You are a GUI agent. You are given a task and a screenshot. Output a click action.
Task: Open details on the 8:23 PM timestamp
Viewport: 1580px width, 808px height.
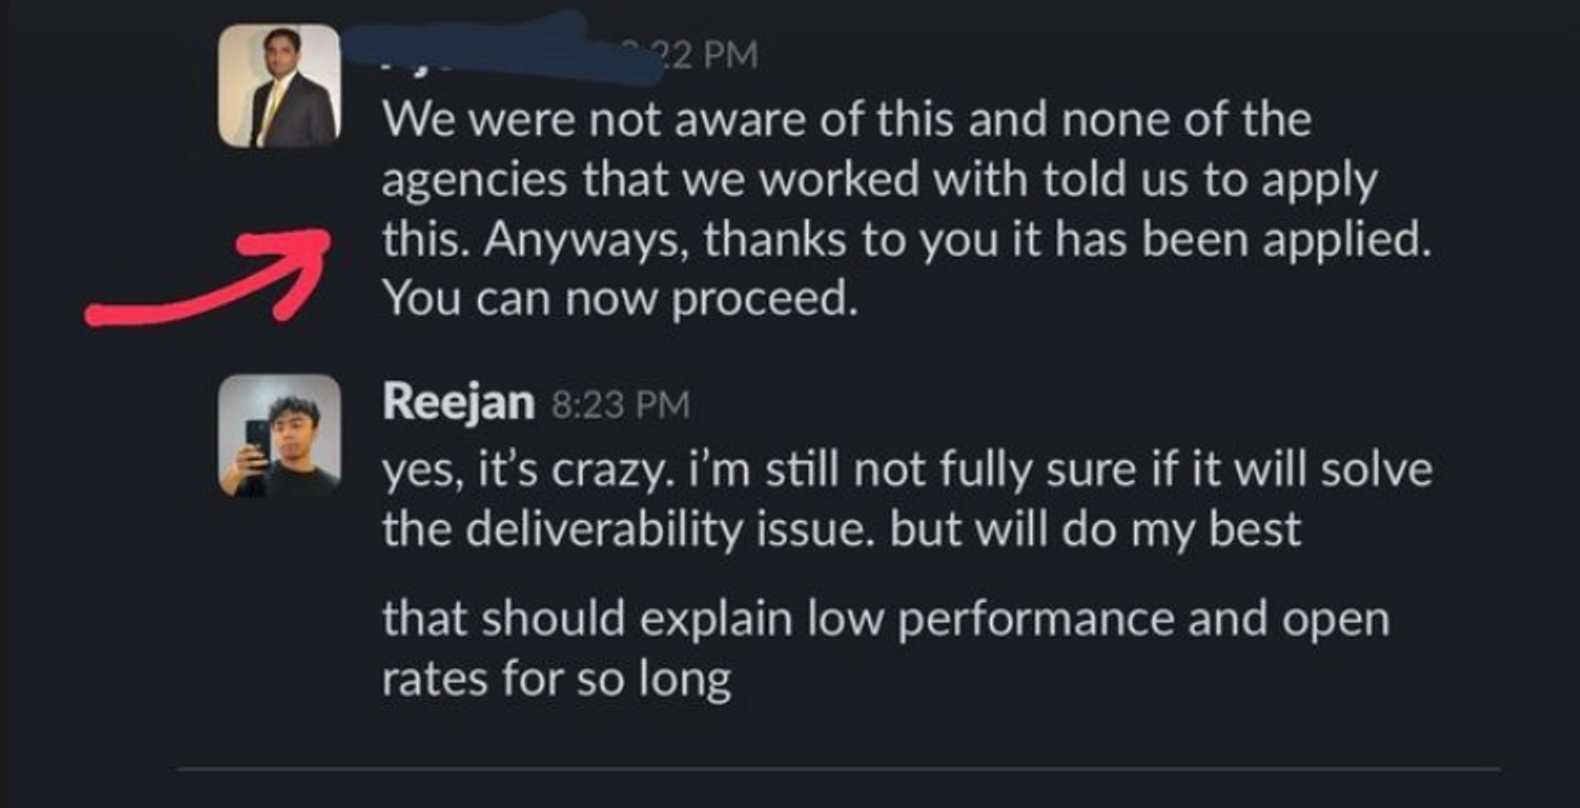(618, 402)
